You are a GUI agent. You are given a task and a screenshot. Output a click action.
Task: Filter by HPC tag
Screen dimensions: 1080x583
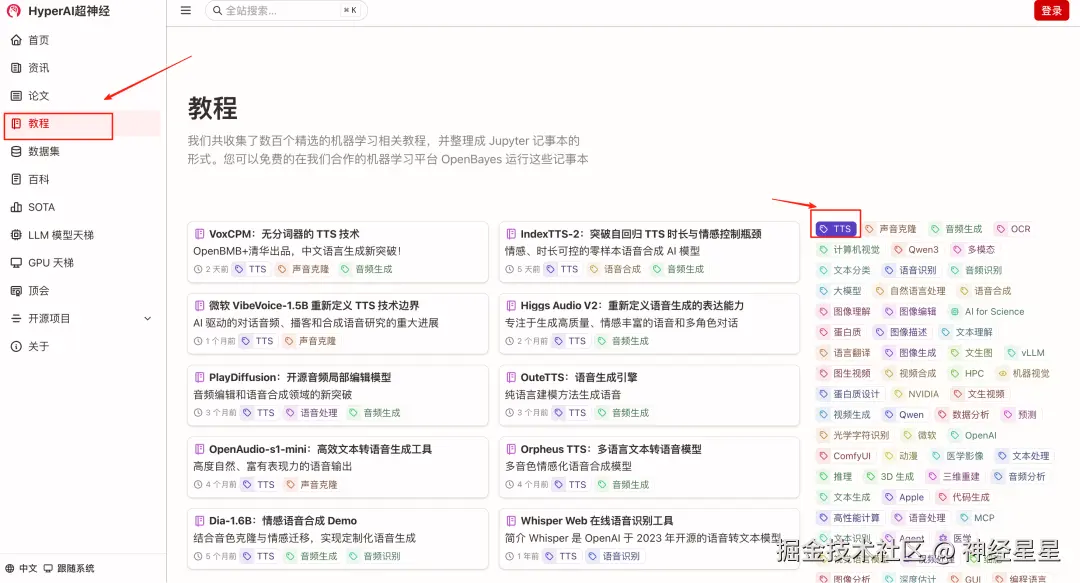[x=967, y=374]
